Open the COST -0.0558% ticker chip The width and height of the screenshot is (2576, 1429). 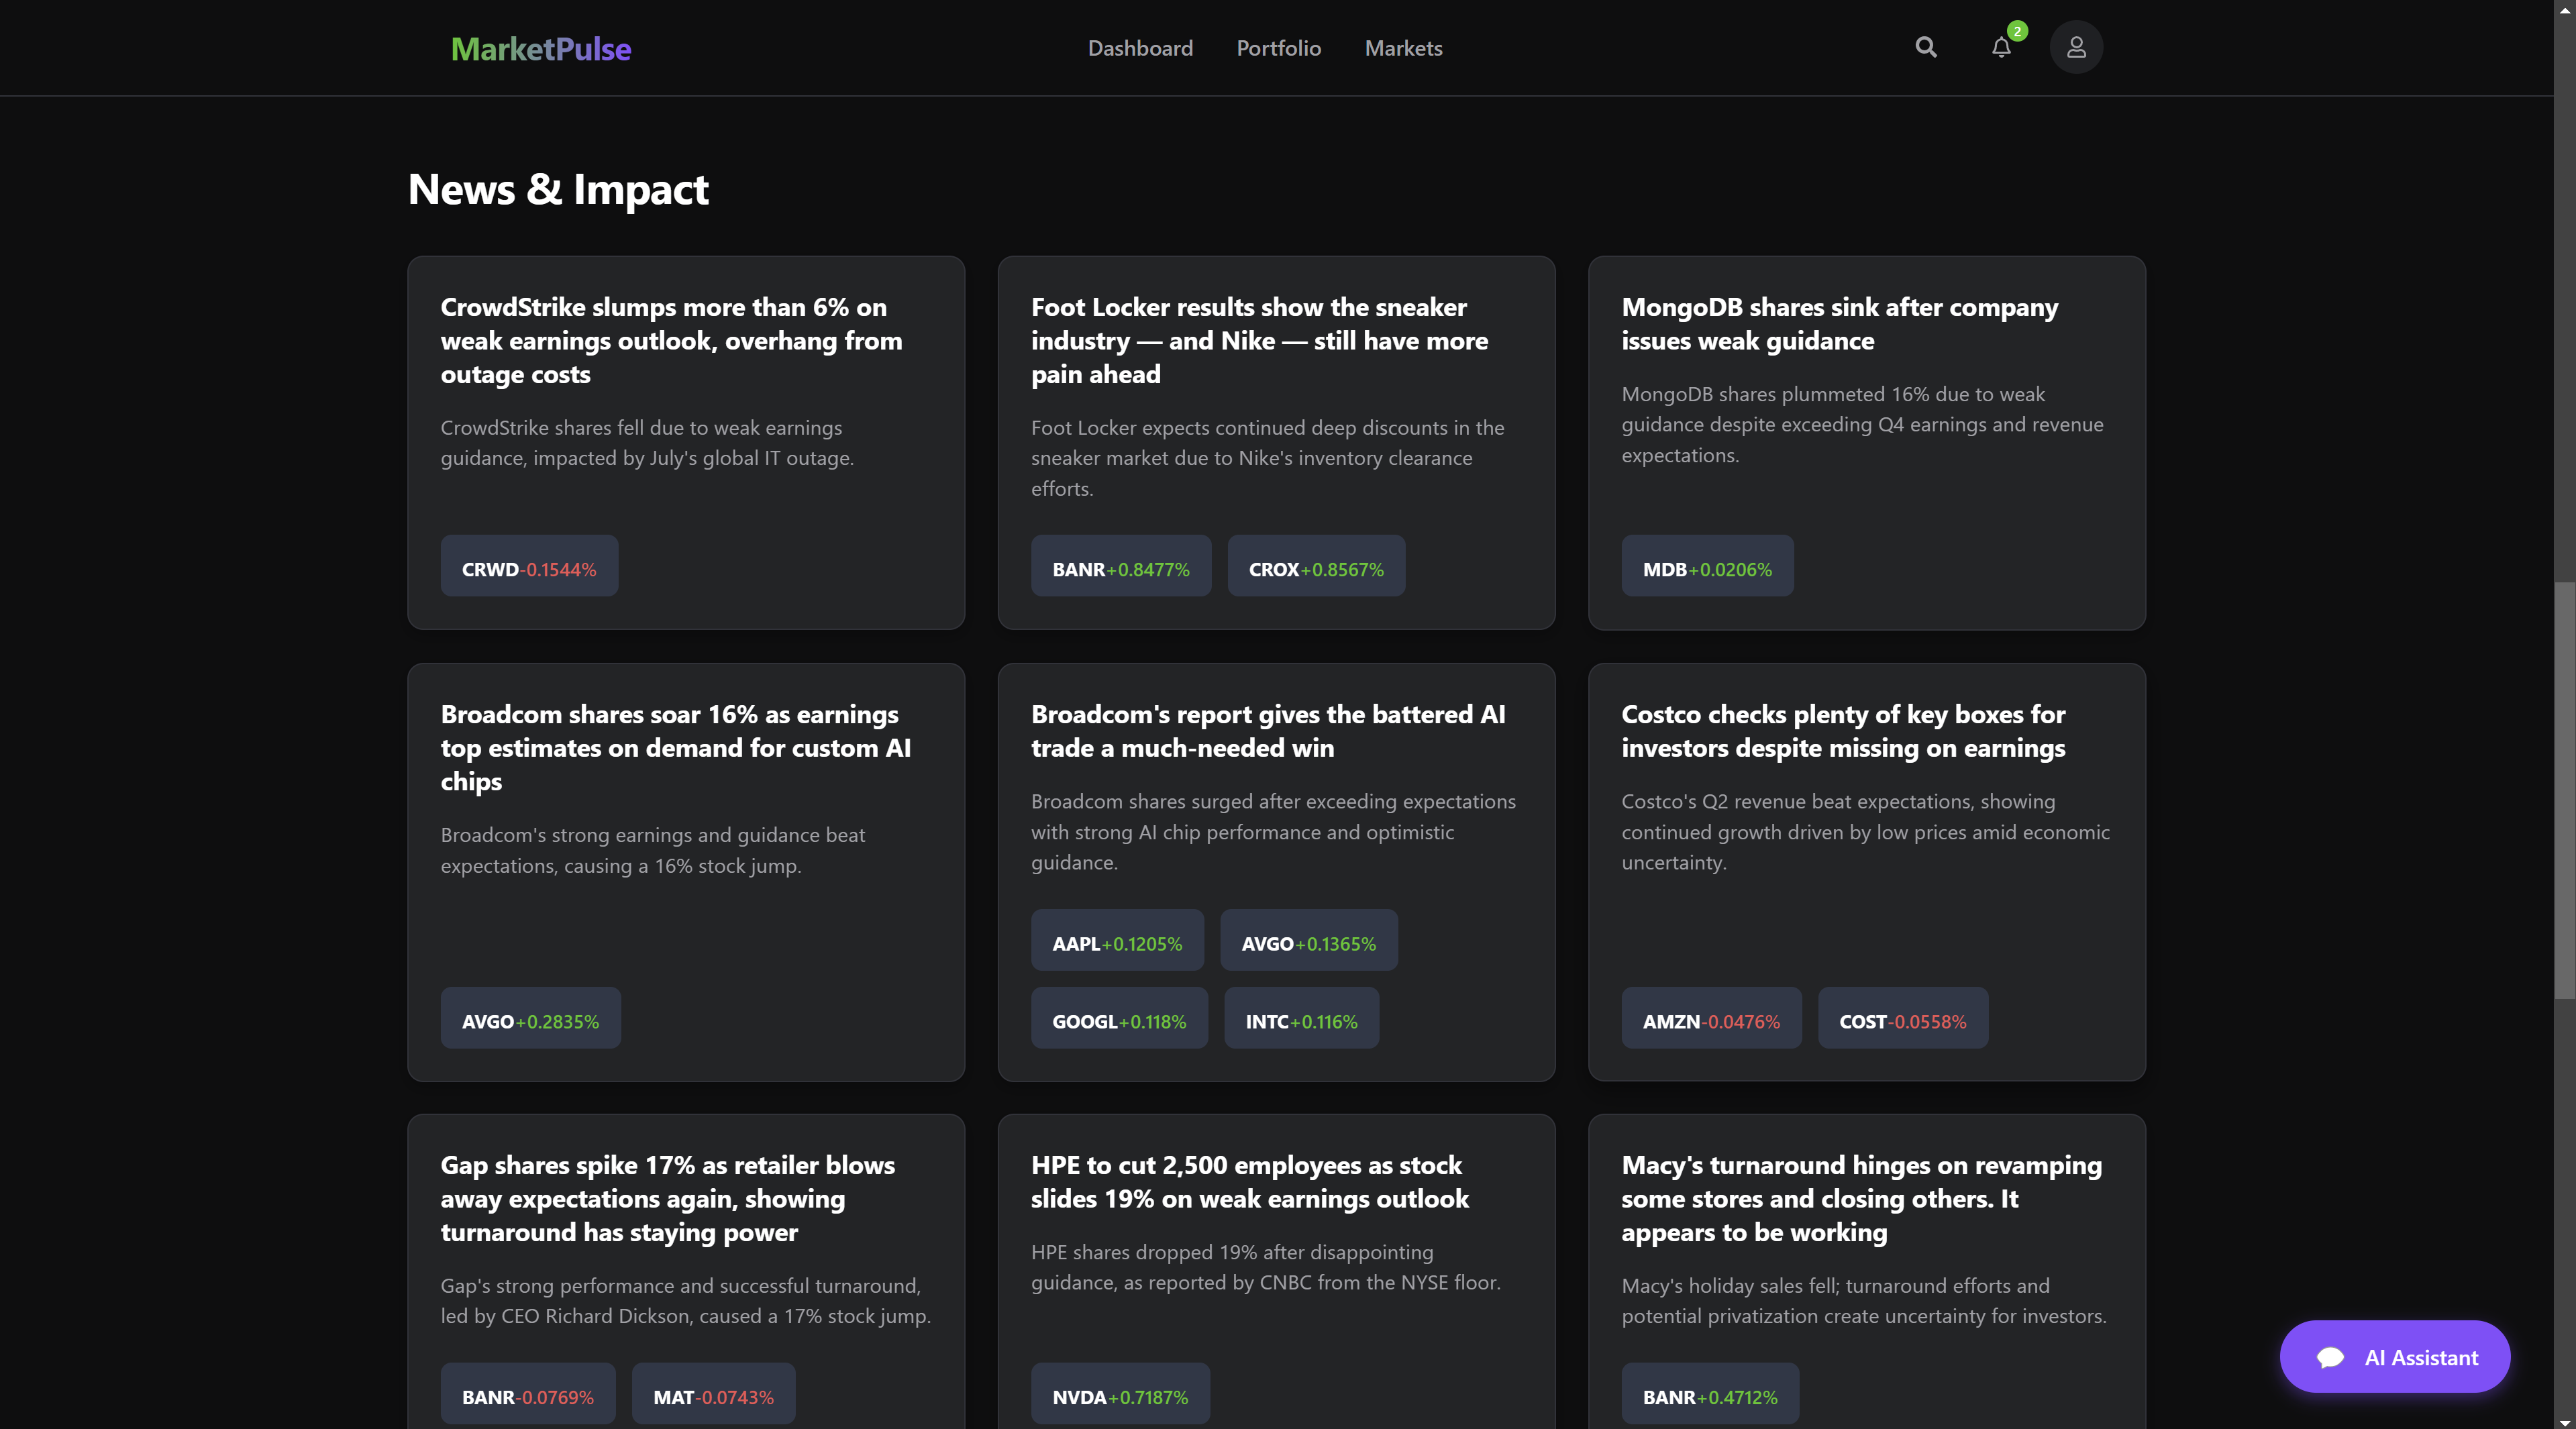pos(1902,1020)
